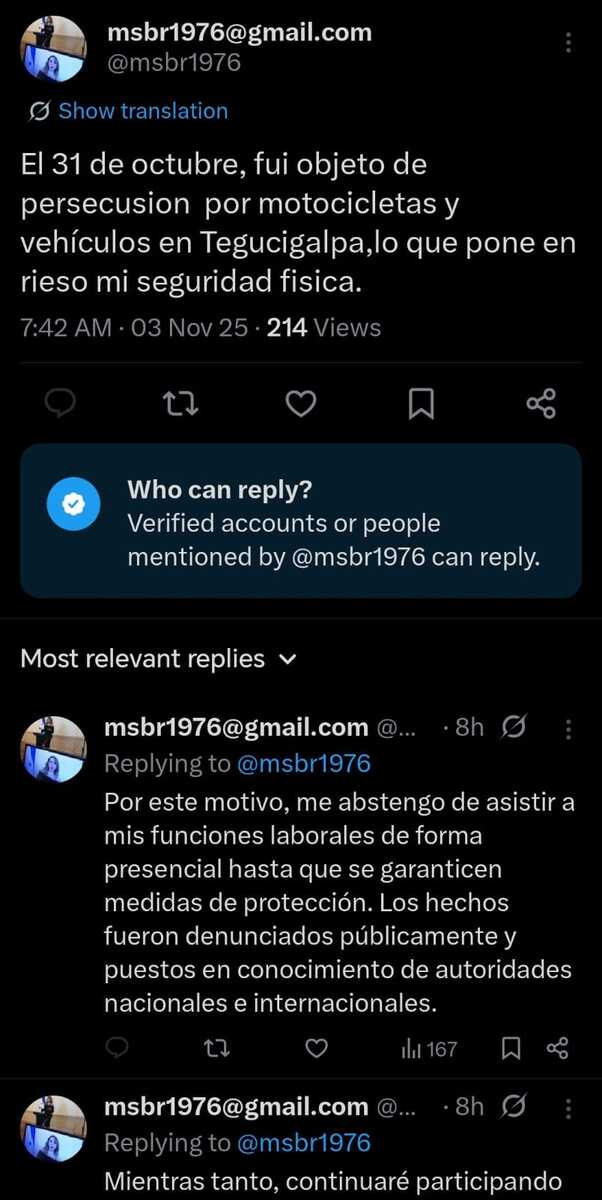The image size is (602, 1200).
Task: Bookmark the first reply
Action: pos(510,1048)
